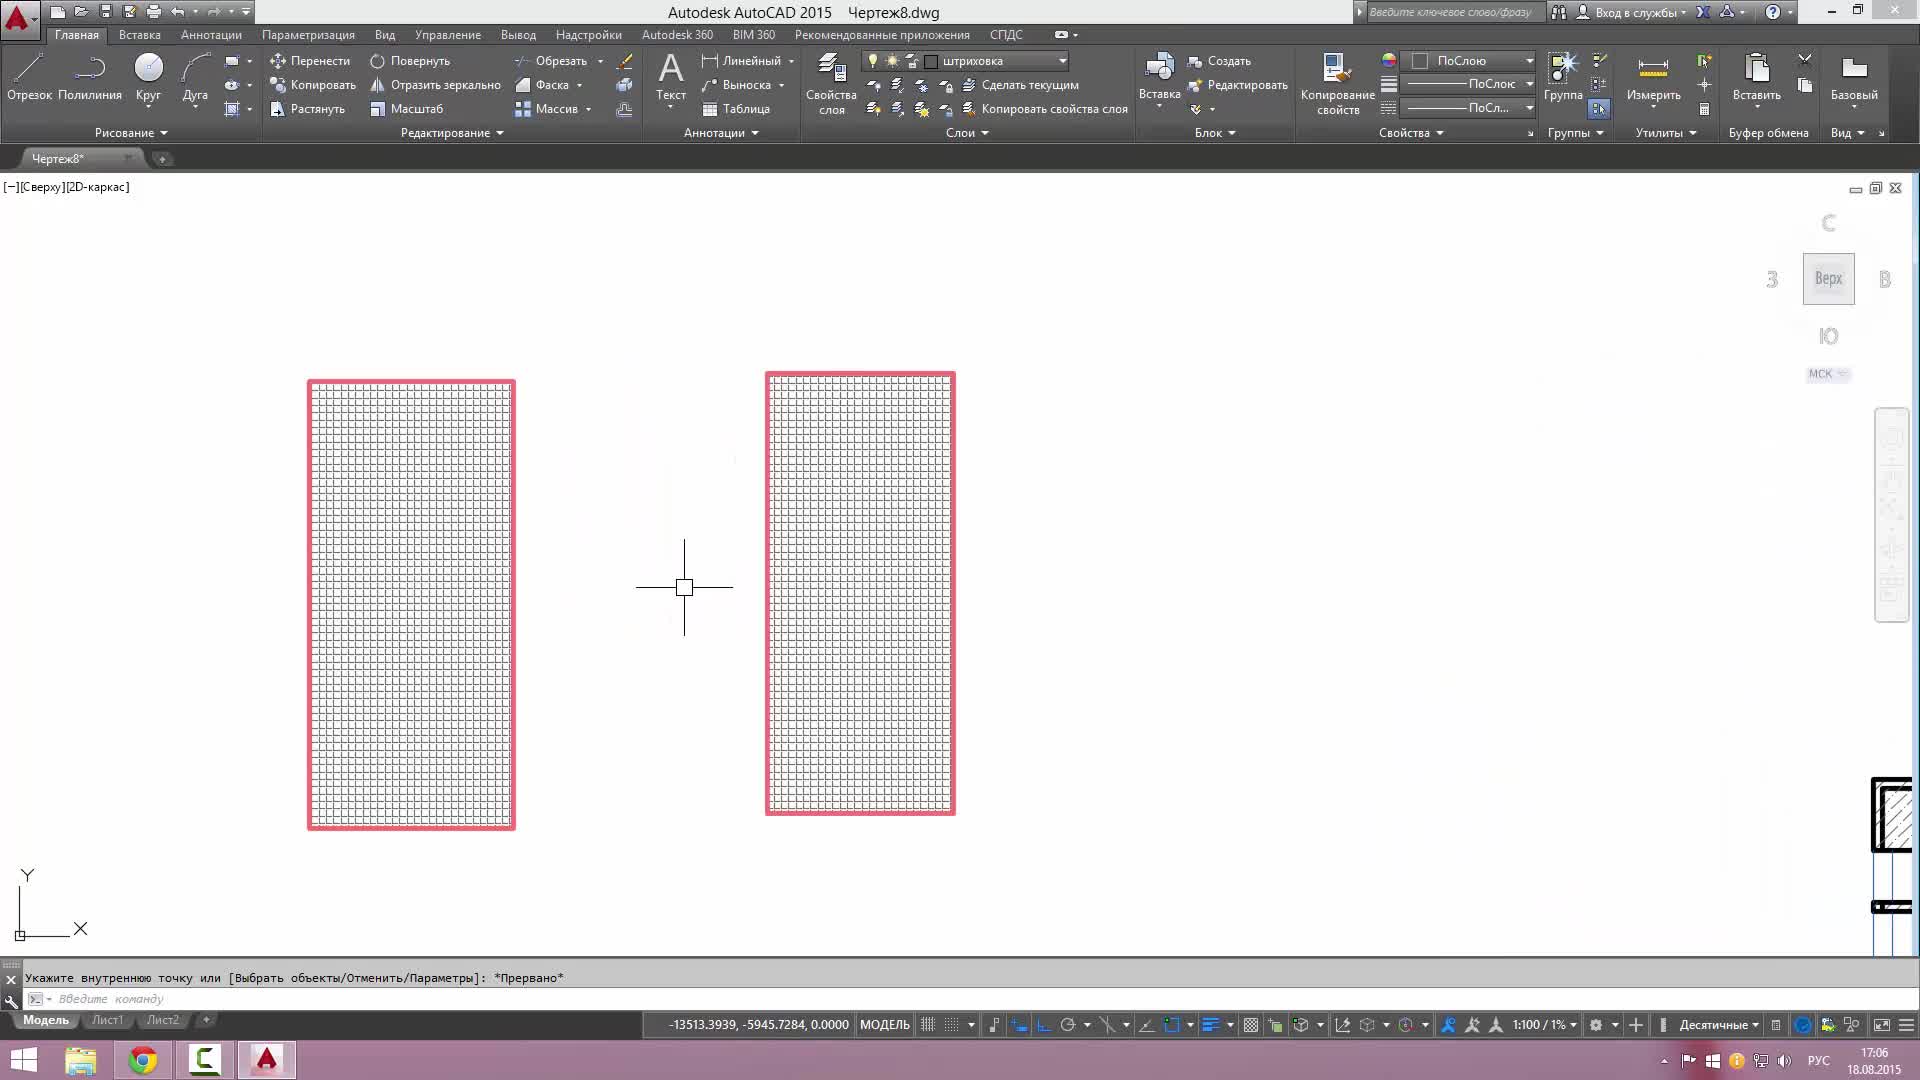
Task: Click the Группа group tool icon
Action: point(1562,78)
